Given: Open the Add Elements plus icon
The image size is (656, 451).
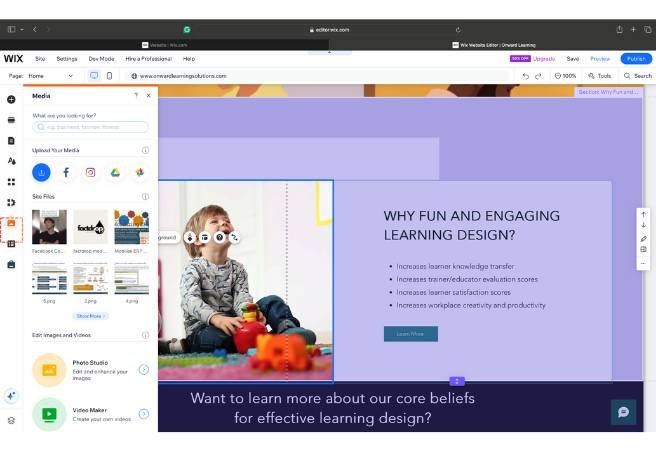Looking at the screenshot, I should [11, 100].
